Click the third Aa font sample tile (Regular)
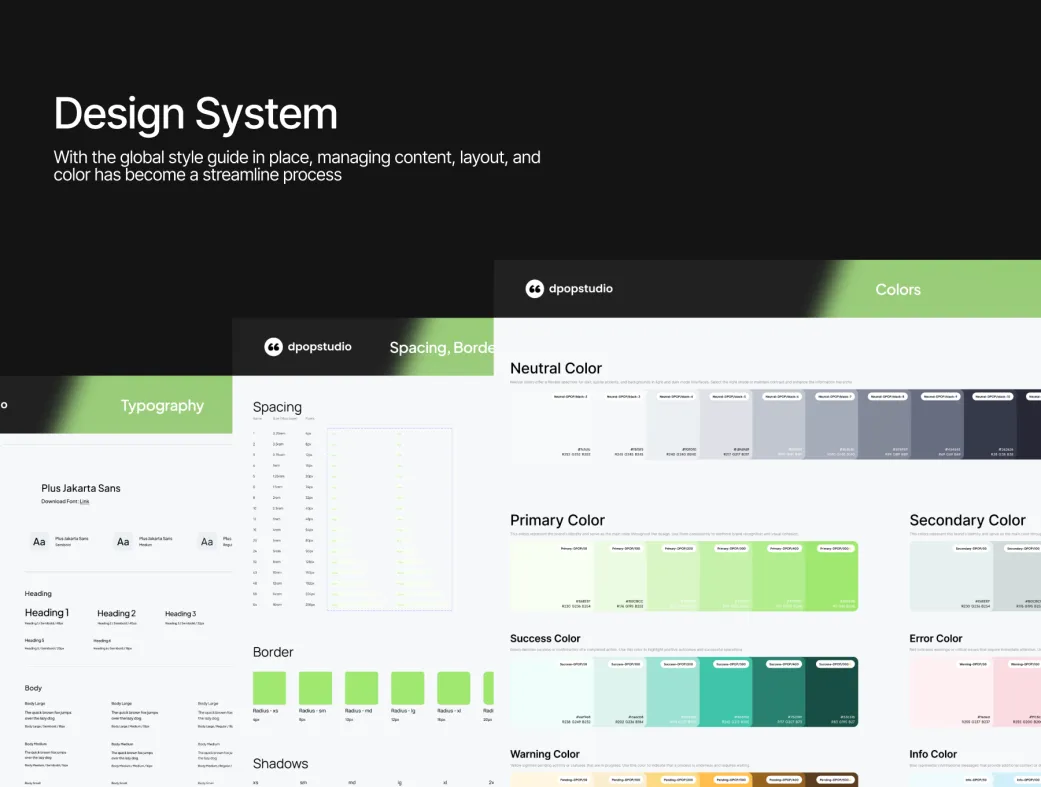Image resolution: width=1041 pixels, height=787 pixels. click(x=207, y=542)
